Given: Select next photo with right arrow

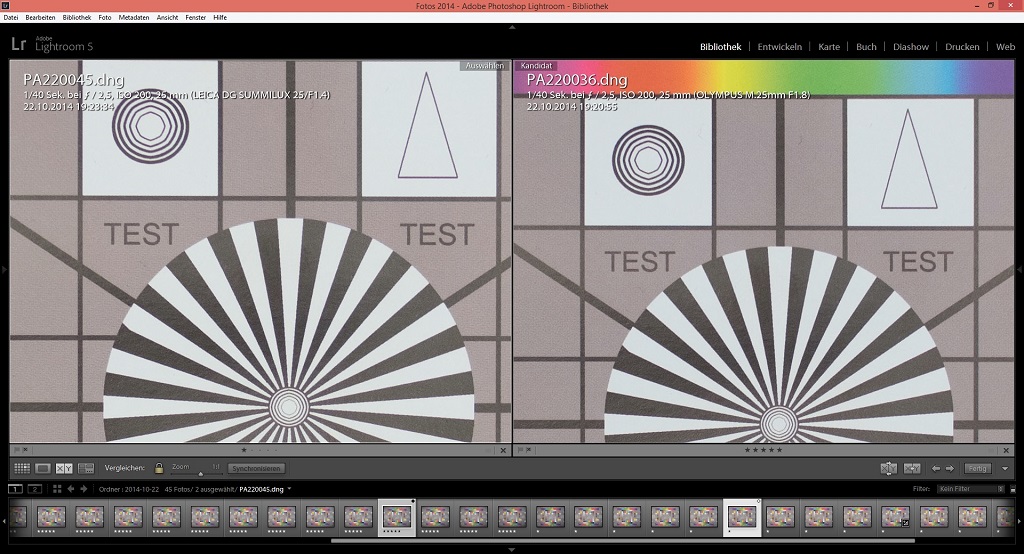Looking at the screenshot, I should [950, 468].
